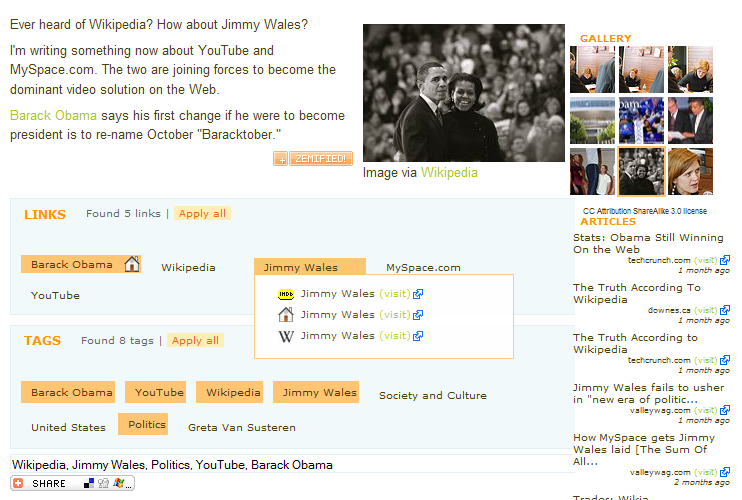
Task: Click the plus icon left of Zemified badge
Action: click(x=281, y=159)
